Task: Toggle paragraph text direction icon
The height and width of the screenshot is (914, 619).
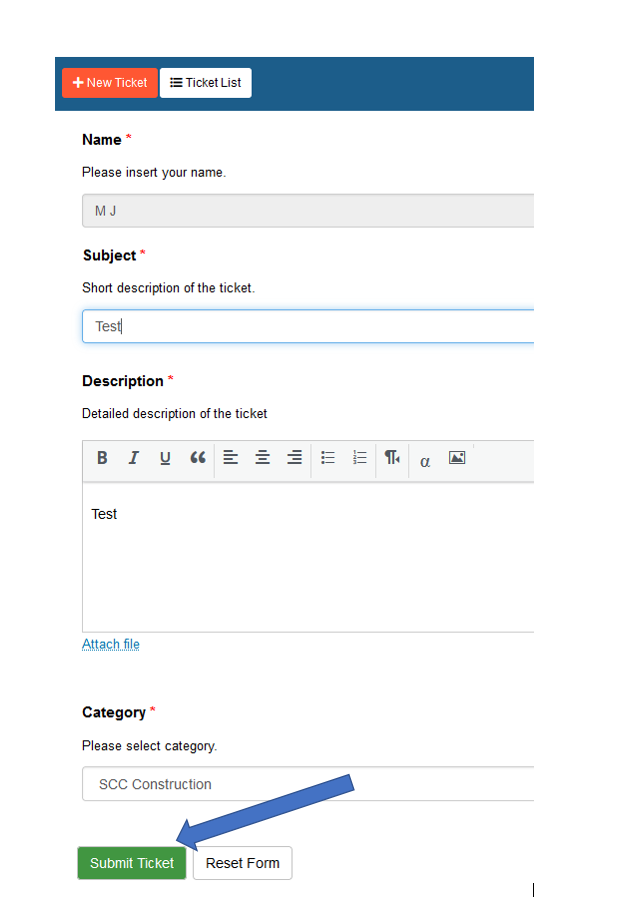Action: tap(392, 458)
